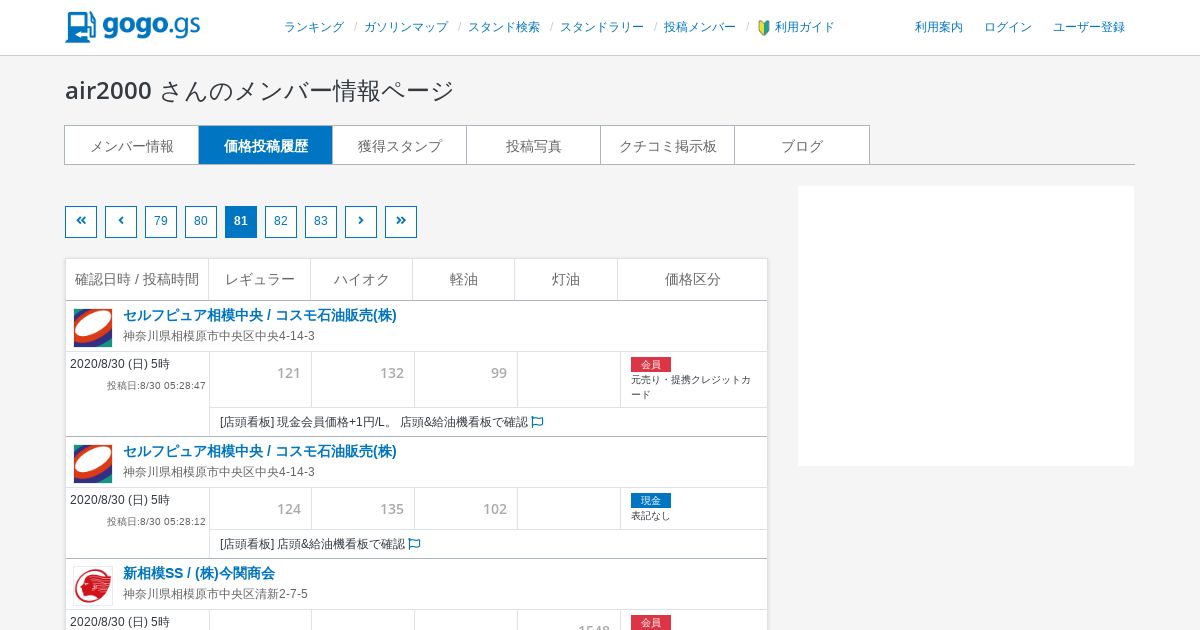The height and width of the screenshot is (630, 1200).
Task: Go to page 82
Action: coord(281,222)
